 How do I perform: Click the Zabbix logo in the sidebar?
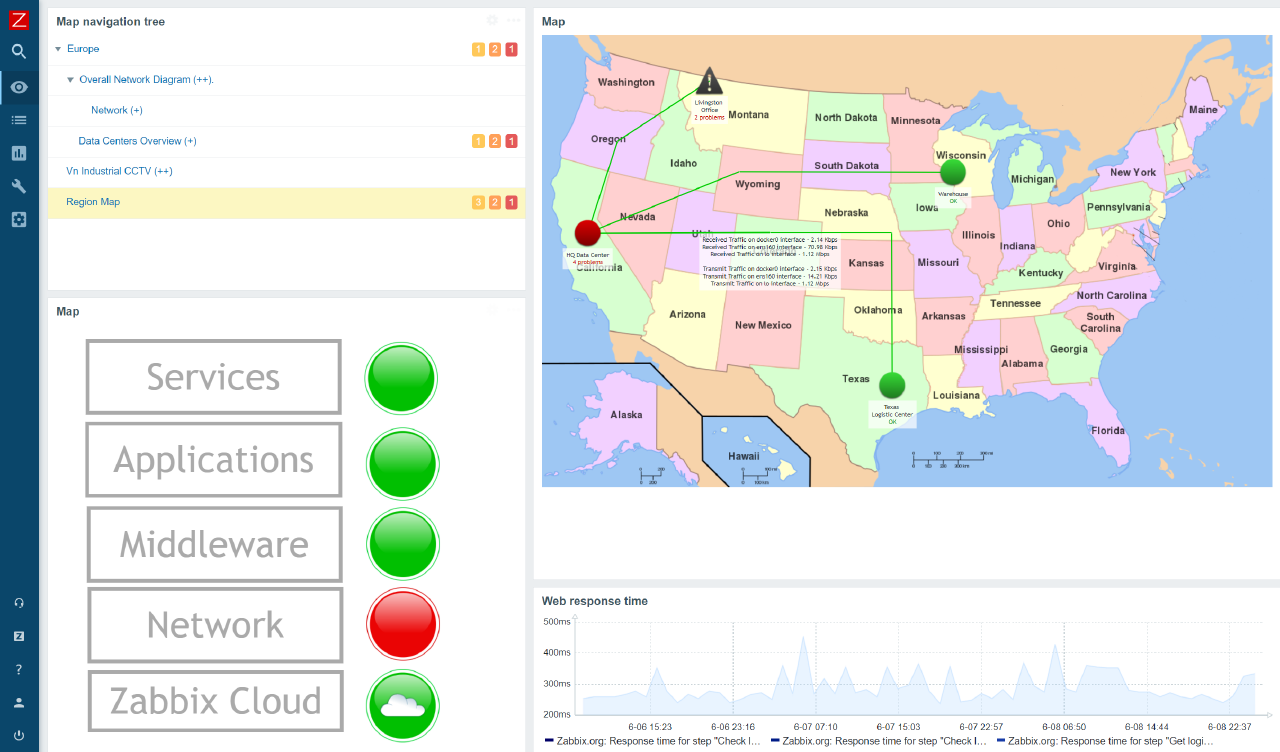tap(19, 19)
